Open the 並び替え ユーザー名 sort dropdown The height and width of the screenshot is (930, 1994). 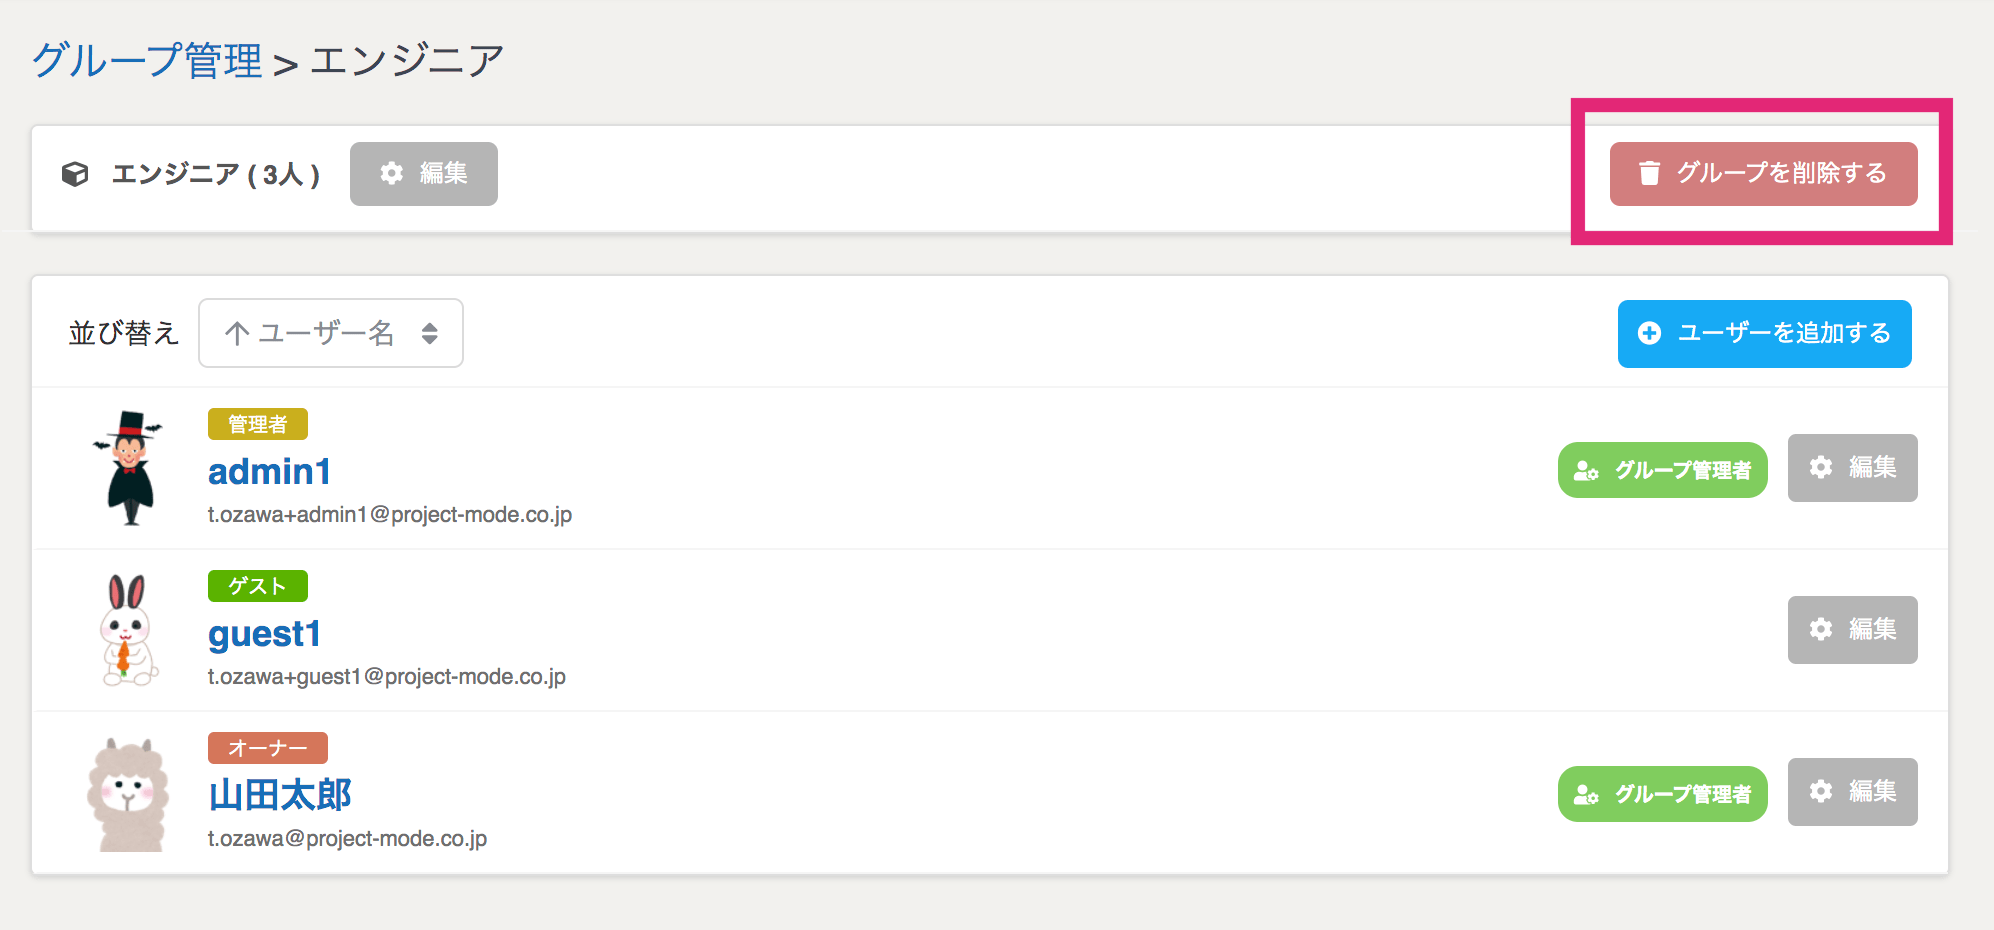click(331, 333)
